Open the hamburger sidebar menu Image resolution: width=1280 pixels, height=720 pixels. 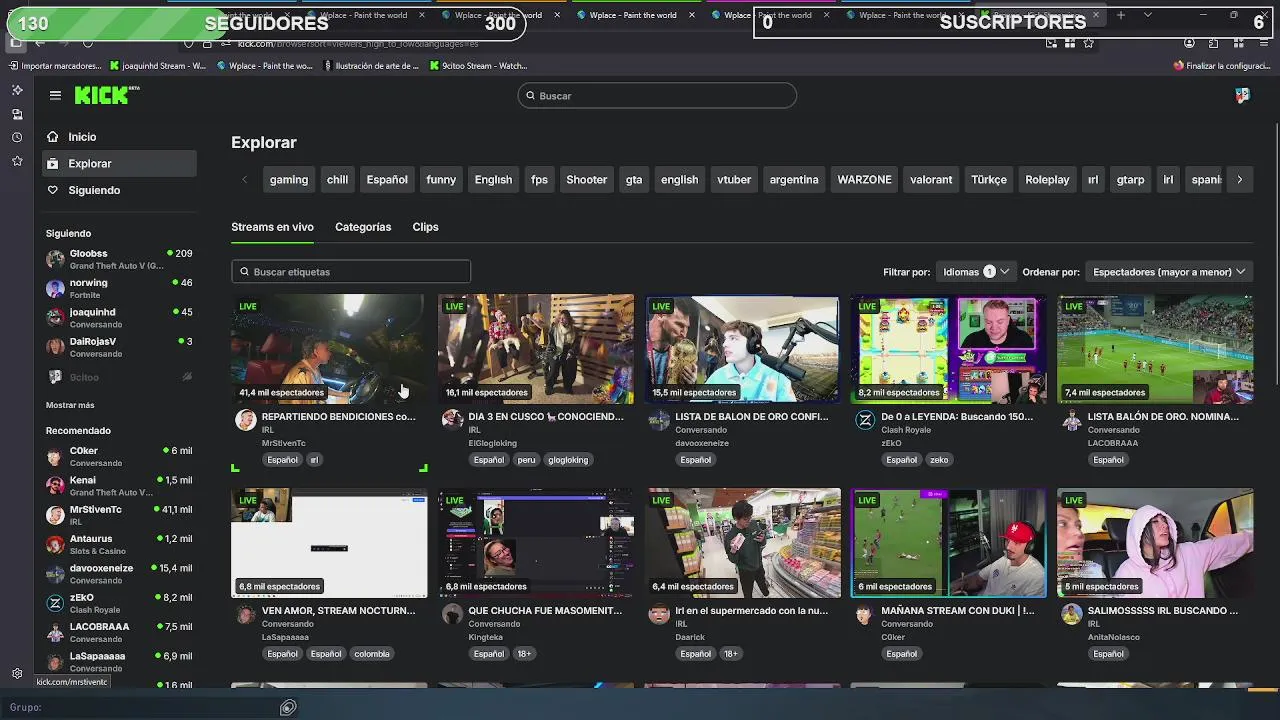pyautogui.click(x=55, y=95)
